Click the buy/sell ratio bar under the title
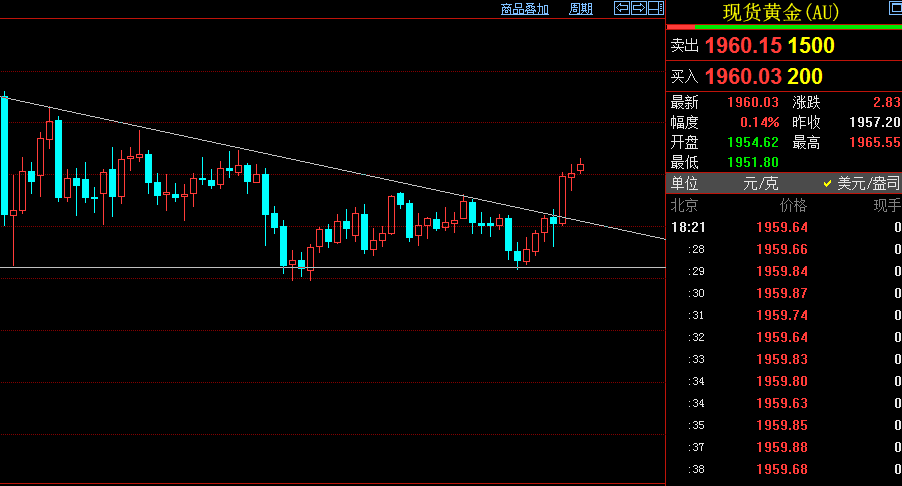This screenshot has width=902, height=486. pyautogui.click(x=784, y=27)
